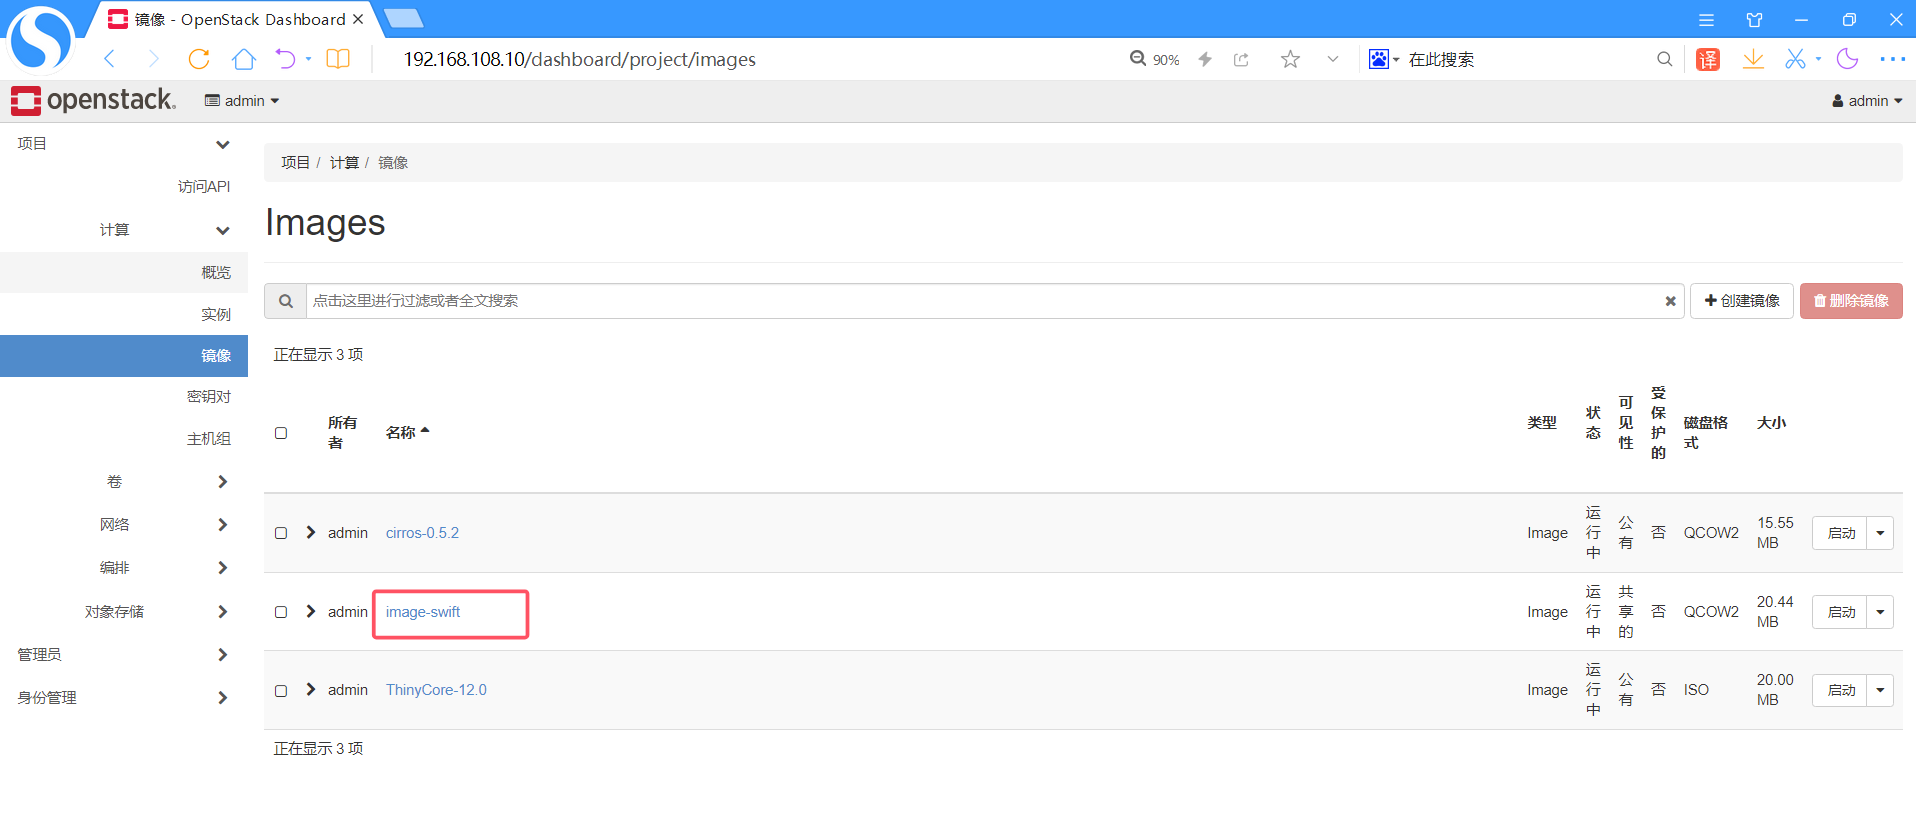Expand the ThinyCore-12.0 row details
The width and height of the screenshot is (1916, 833).
point(311,689)
